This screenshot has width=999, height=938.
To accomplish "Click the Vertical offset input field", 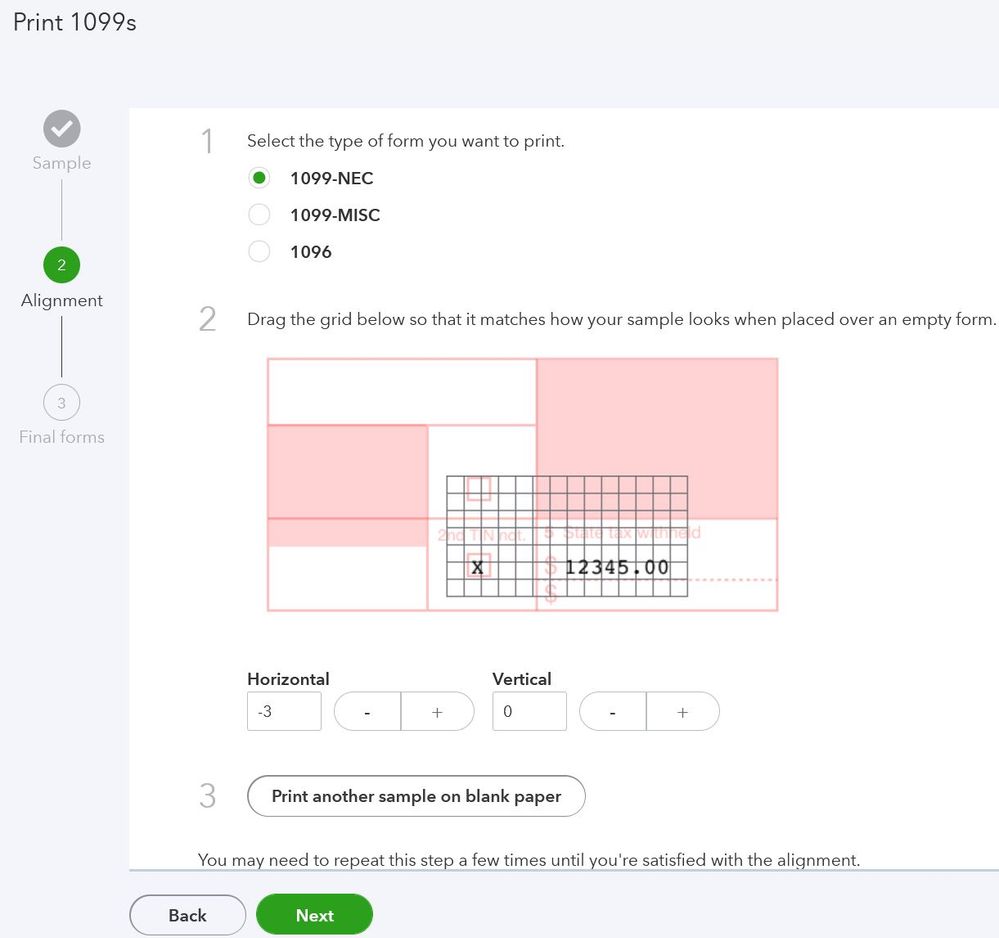I will (x=529, y=712).
